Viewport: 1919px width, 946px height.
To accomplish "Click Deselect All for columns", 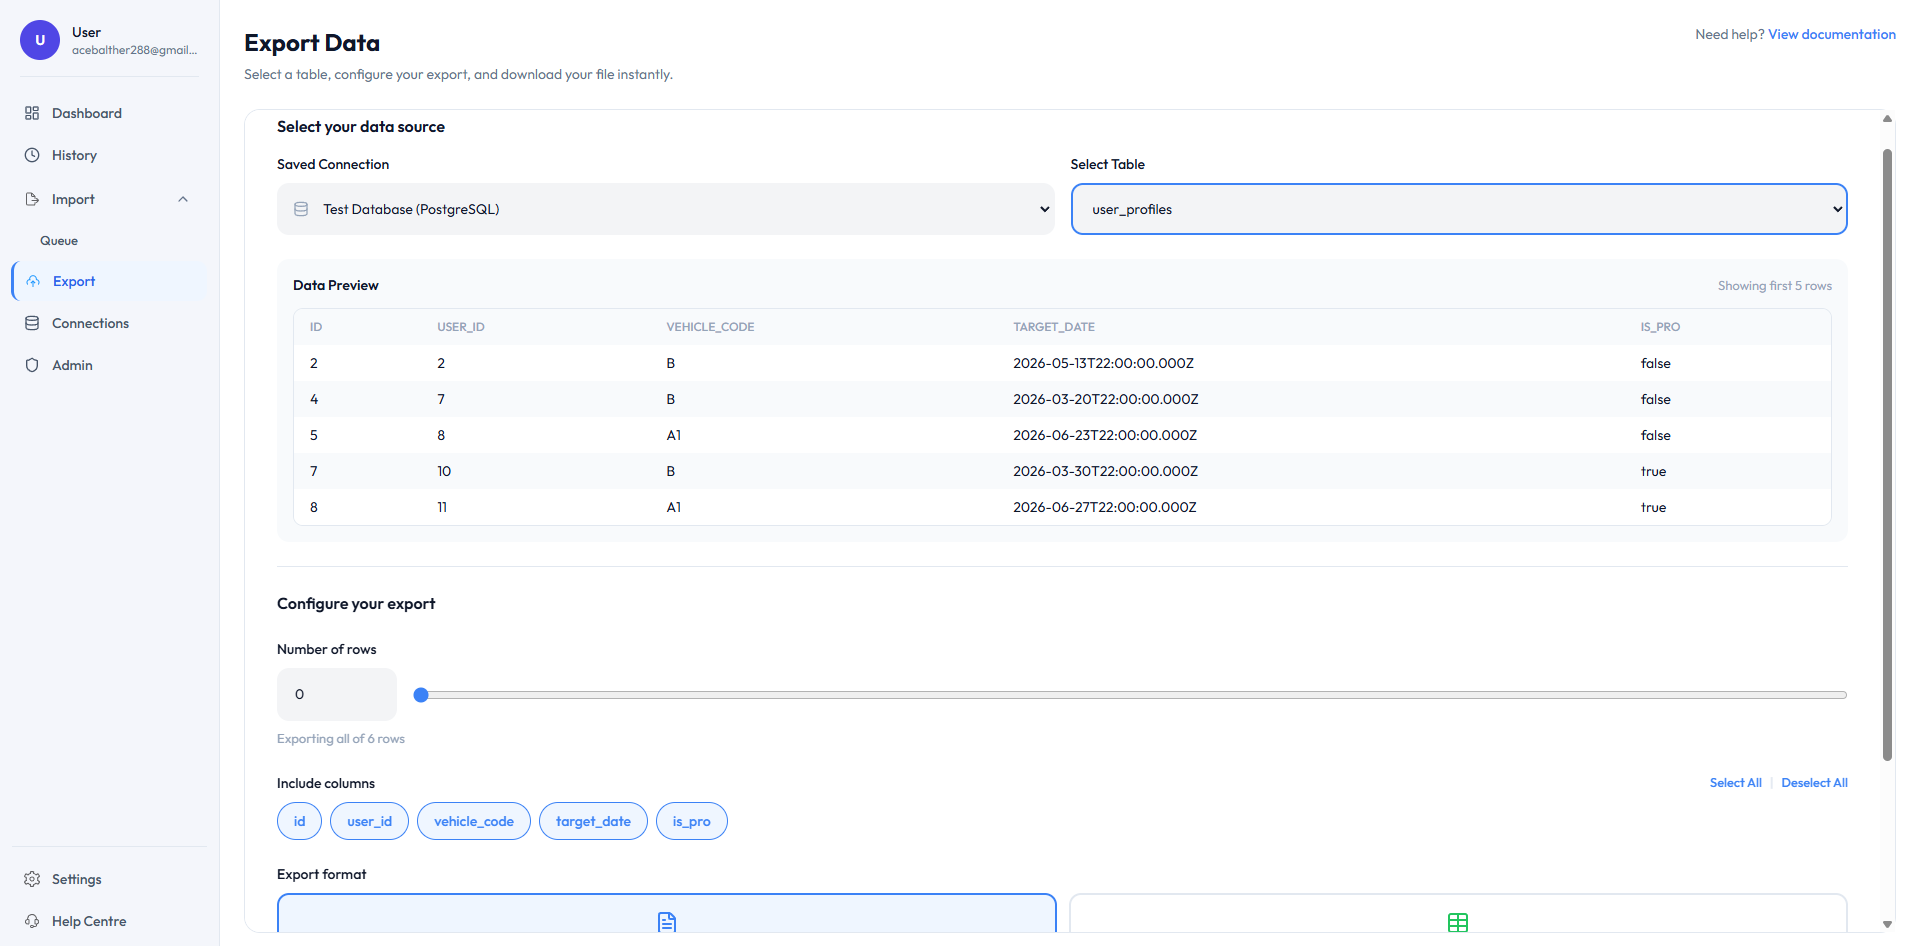I will click(x=1814, y=782).
